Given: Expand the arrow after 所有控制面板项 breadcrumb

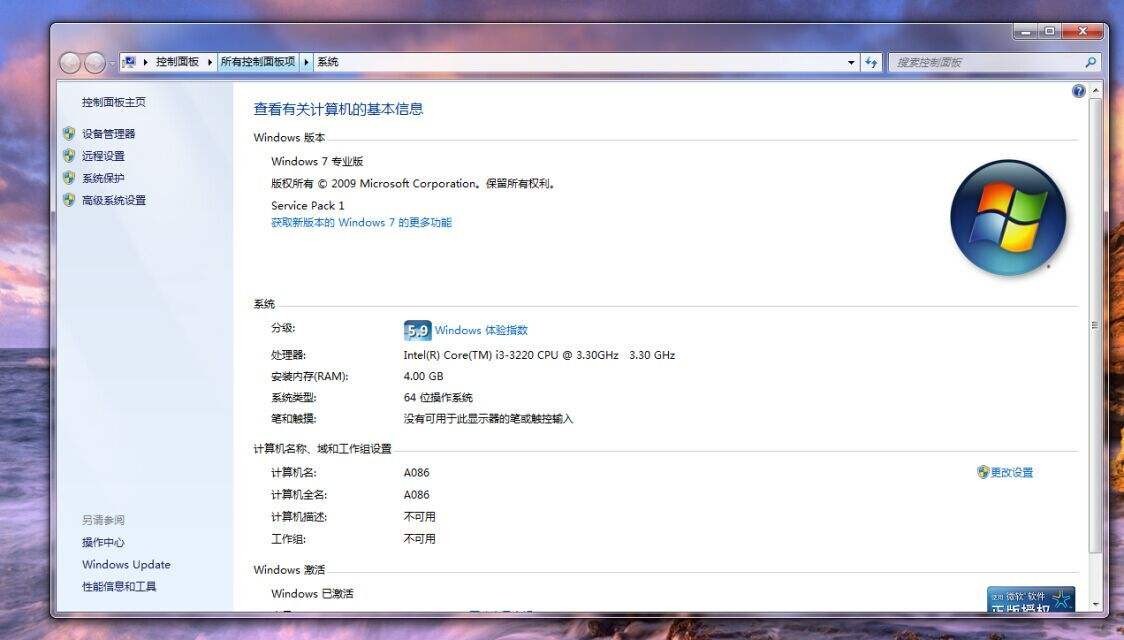Looking at the screenshot, I should [x=306, y=62].
